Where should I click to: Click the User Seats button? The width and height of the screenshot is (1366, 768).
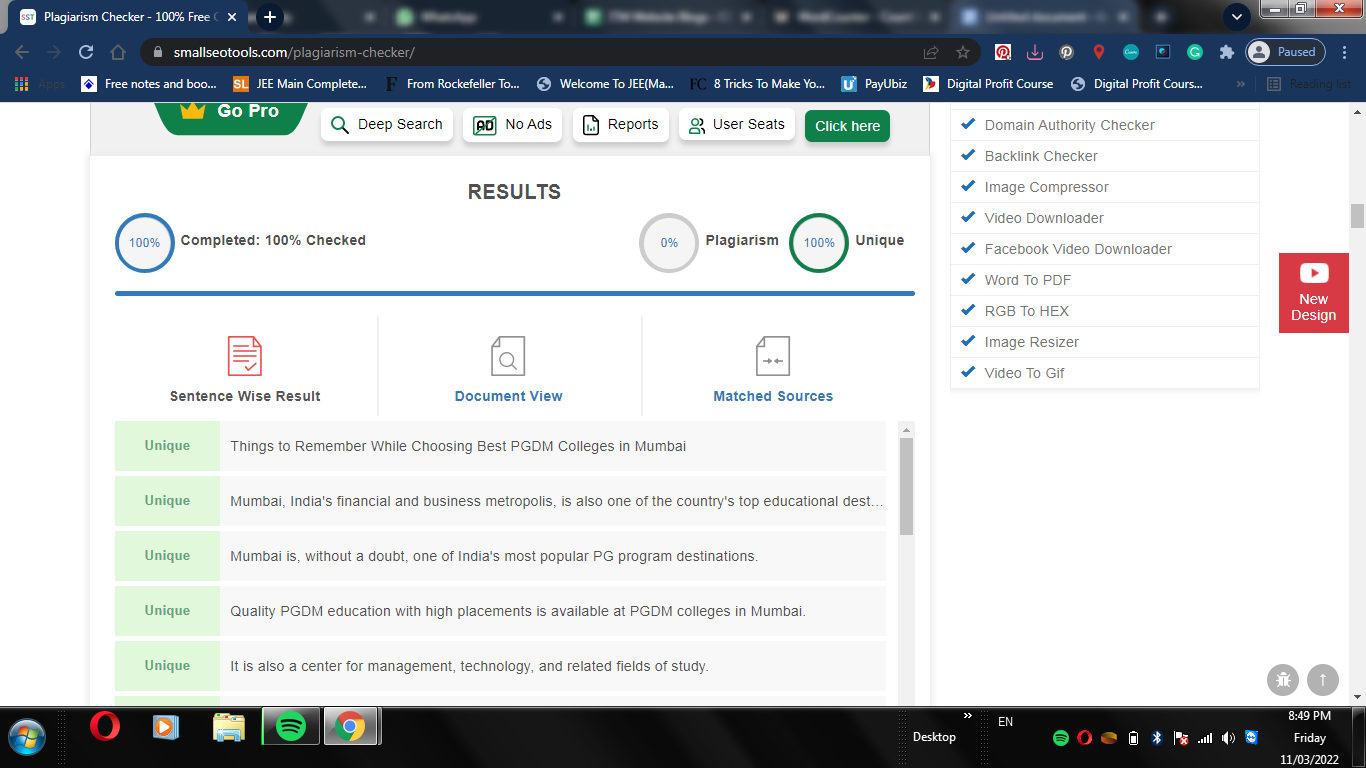[x=737, y=125]
